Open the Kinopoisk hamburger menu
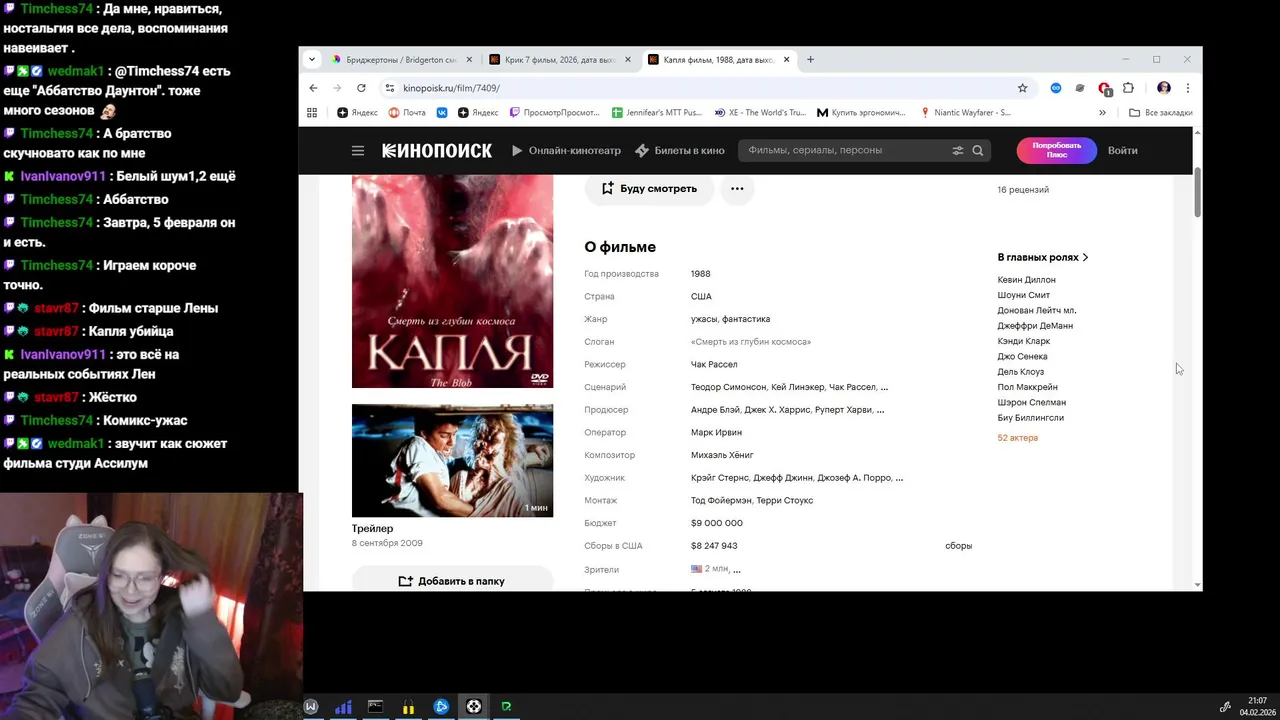The height and width of the screenshot is (720, 1280). [x=357, y=150]
